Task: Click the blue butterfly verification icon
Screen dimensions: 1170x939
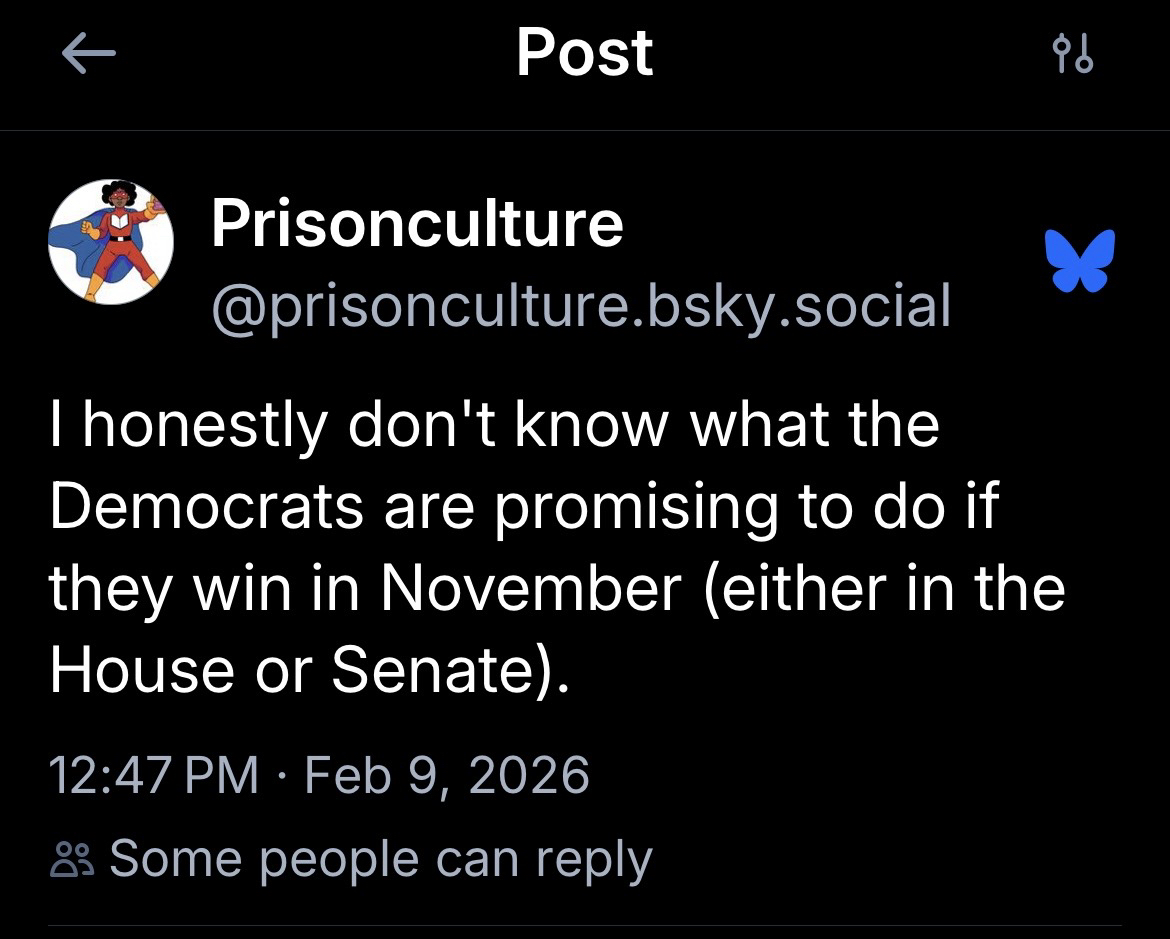Action: click(x=1079, y=262)
